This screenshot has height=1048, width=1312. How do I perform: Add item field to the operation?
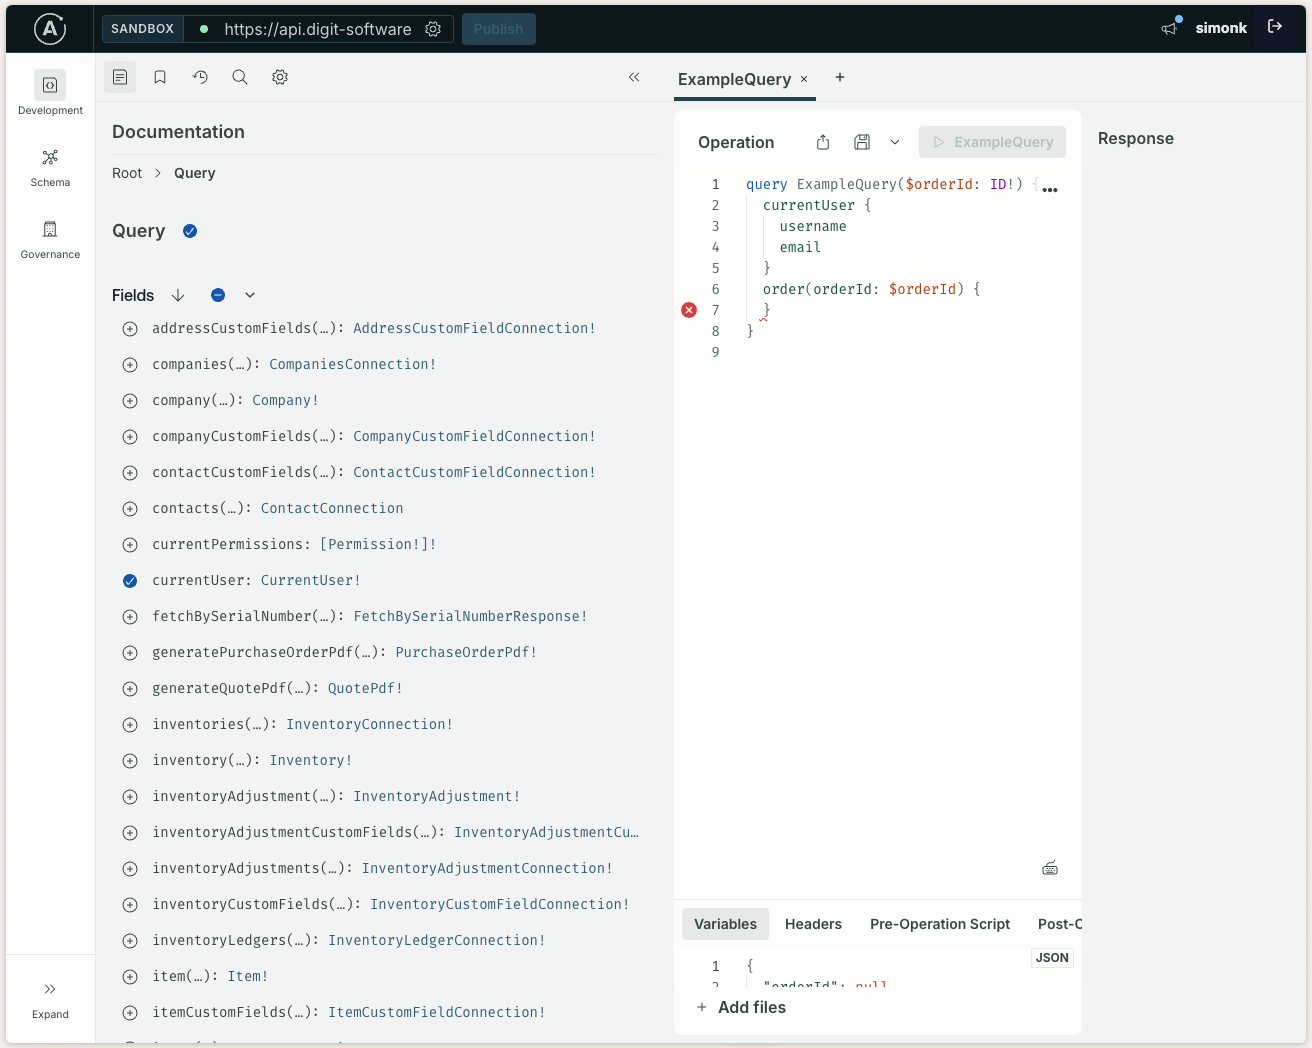pyautogui.click(x=130, y=977)
